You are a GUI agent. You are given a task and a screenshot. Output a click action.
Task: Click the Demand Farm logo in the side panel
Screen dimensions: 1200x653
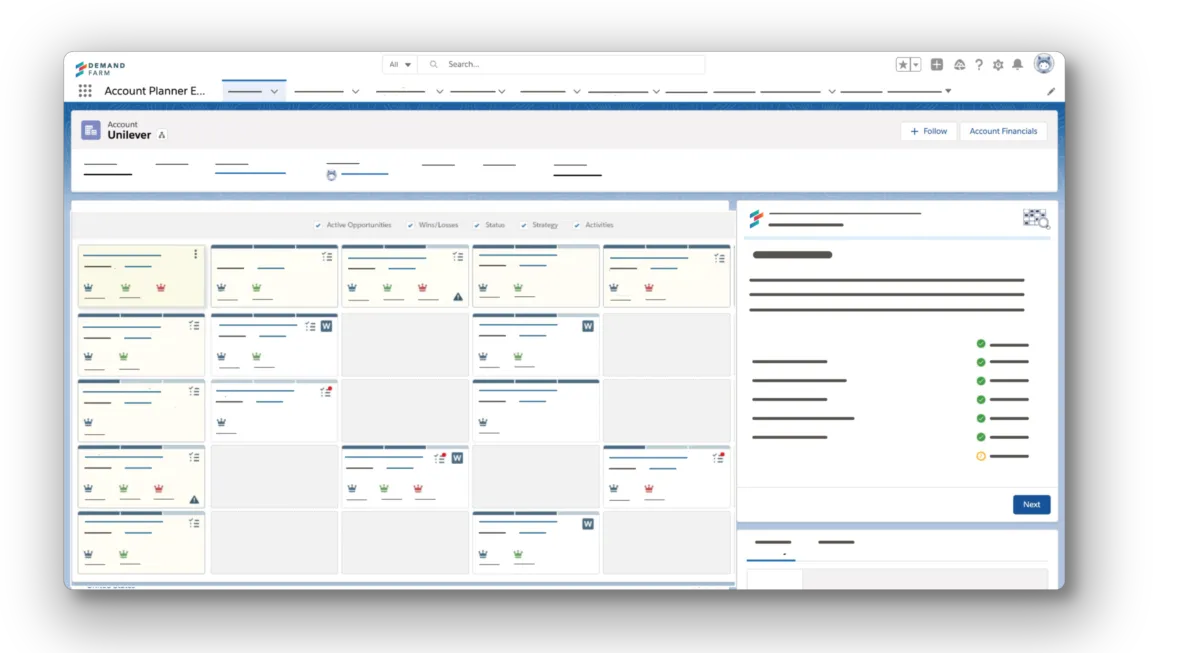[x=756, y=219]
